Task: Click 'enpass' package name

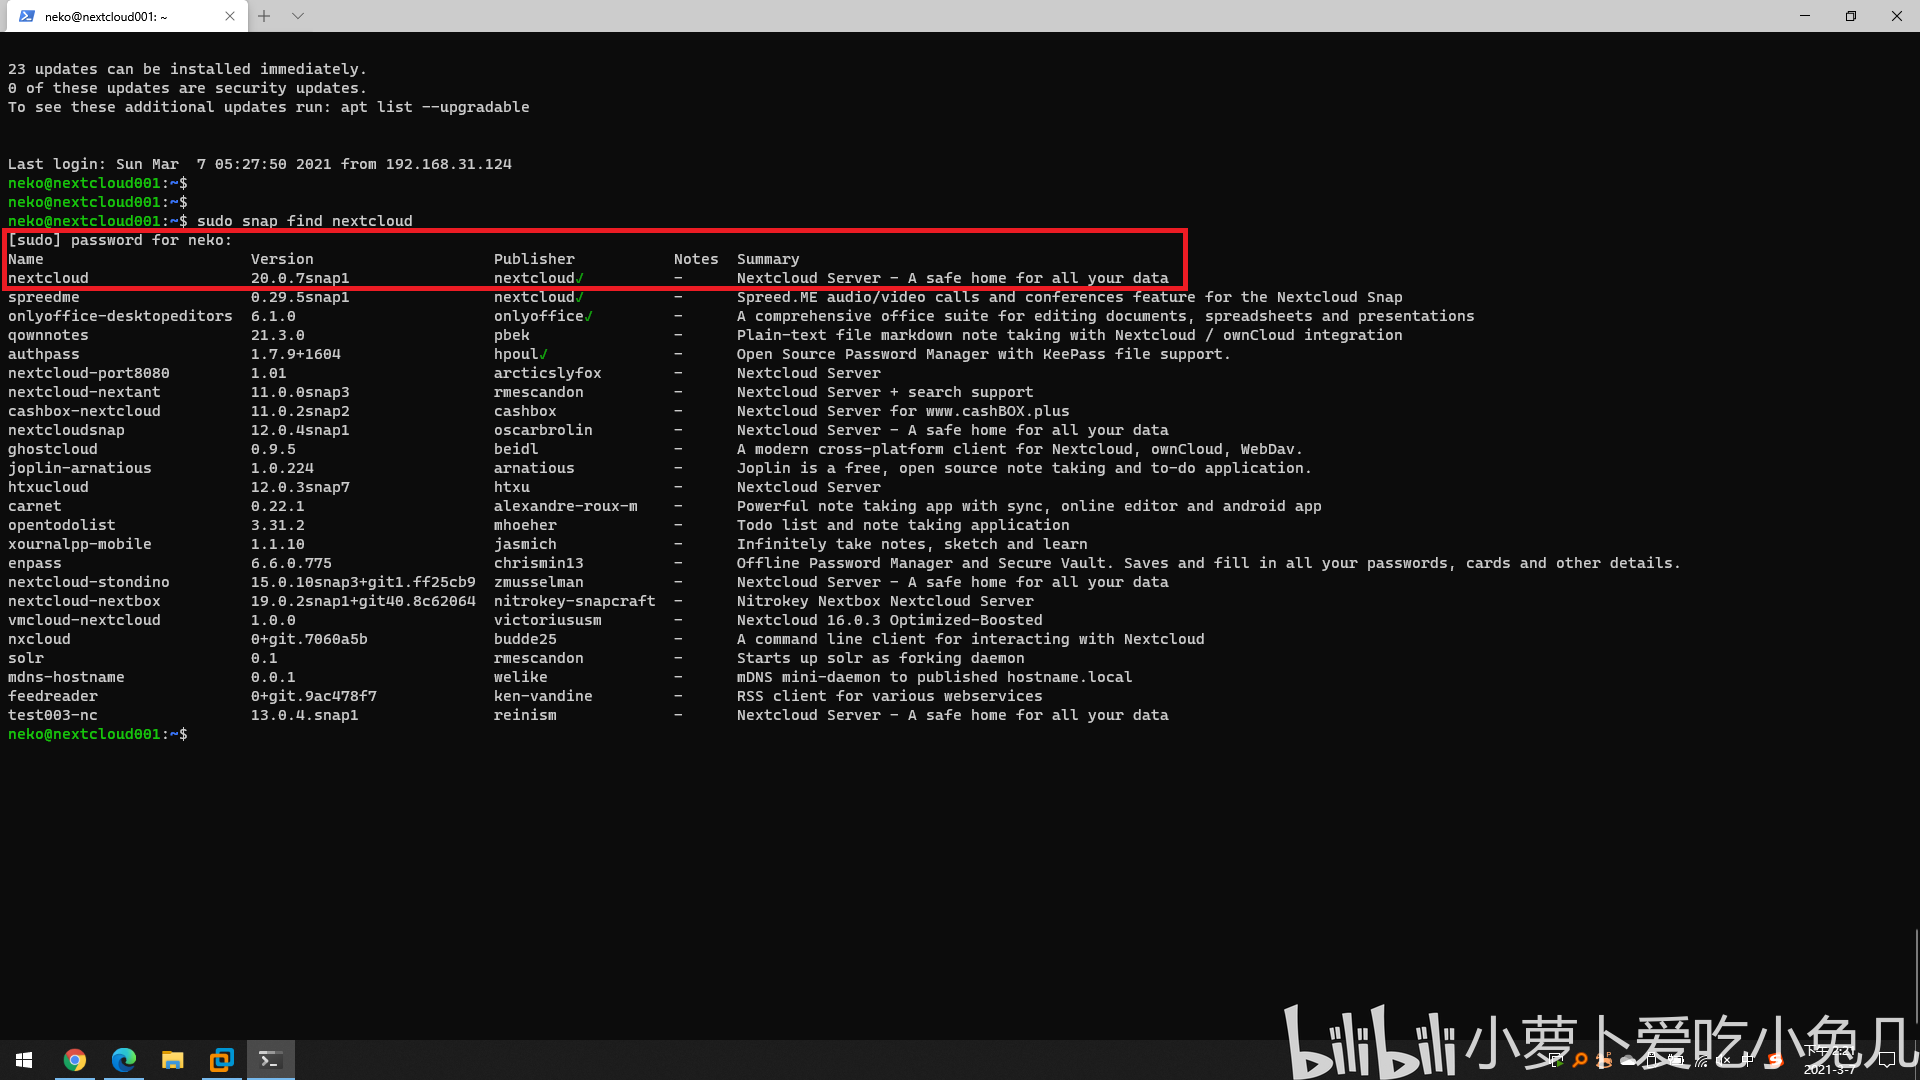Action: [35, 563]
